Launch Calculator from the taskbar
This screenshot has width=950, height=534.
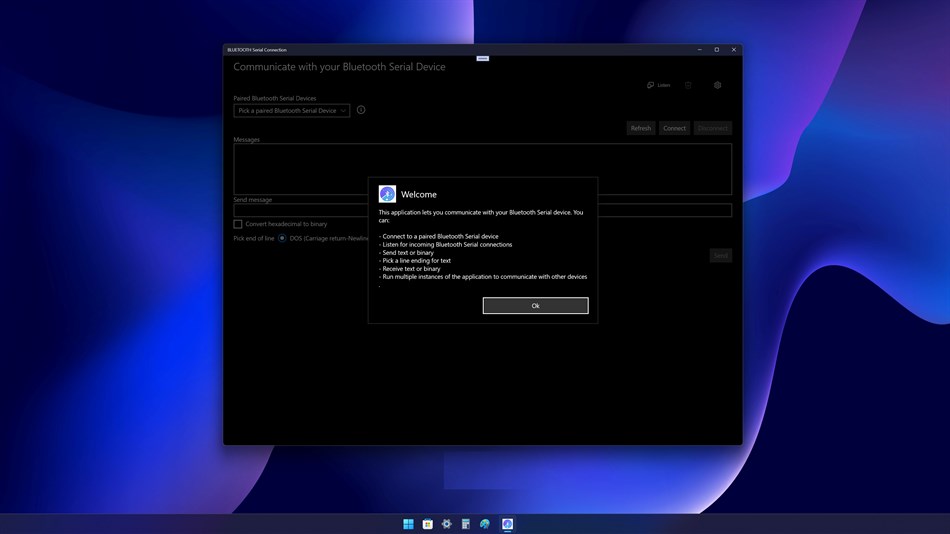coord(466,524)
